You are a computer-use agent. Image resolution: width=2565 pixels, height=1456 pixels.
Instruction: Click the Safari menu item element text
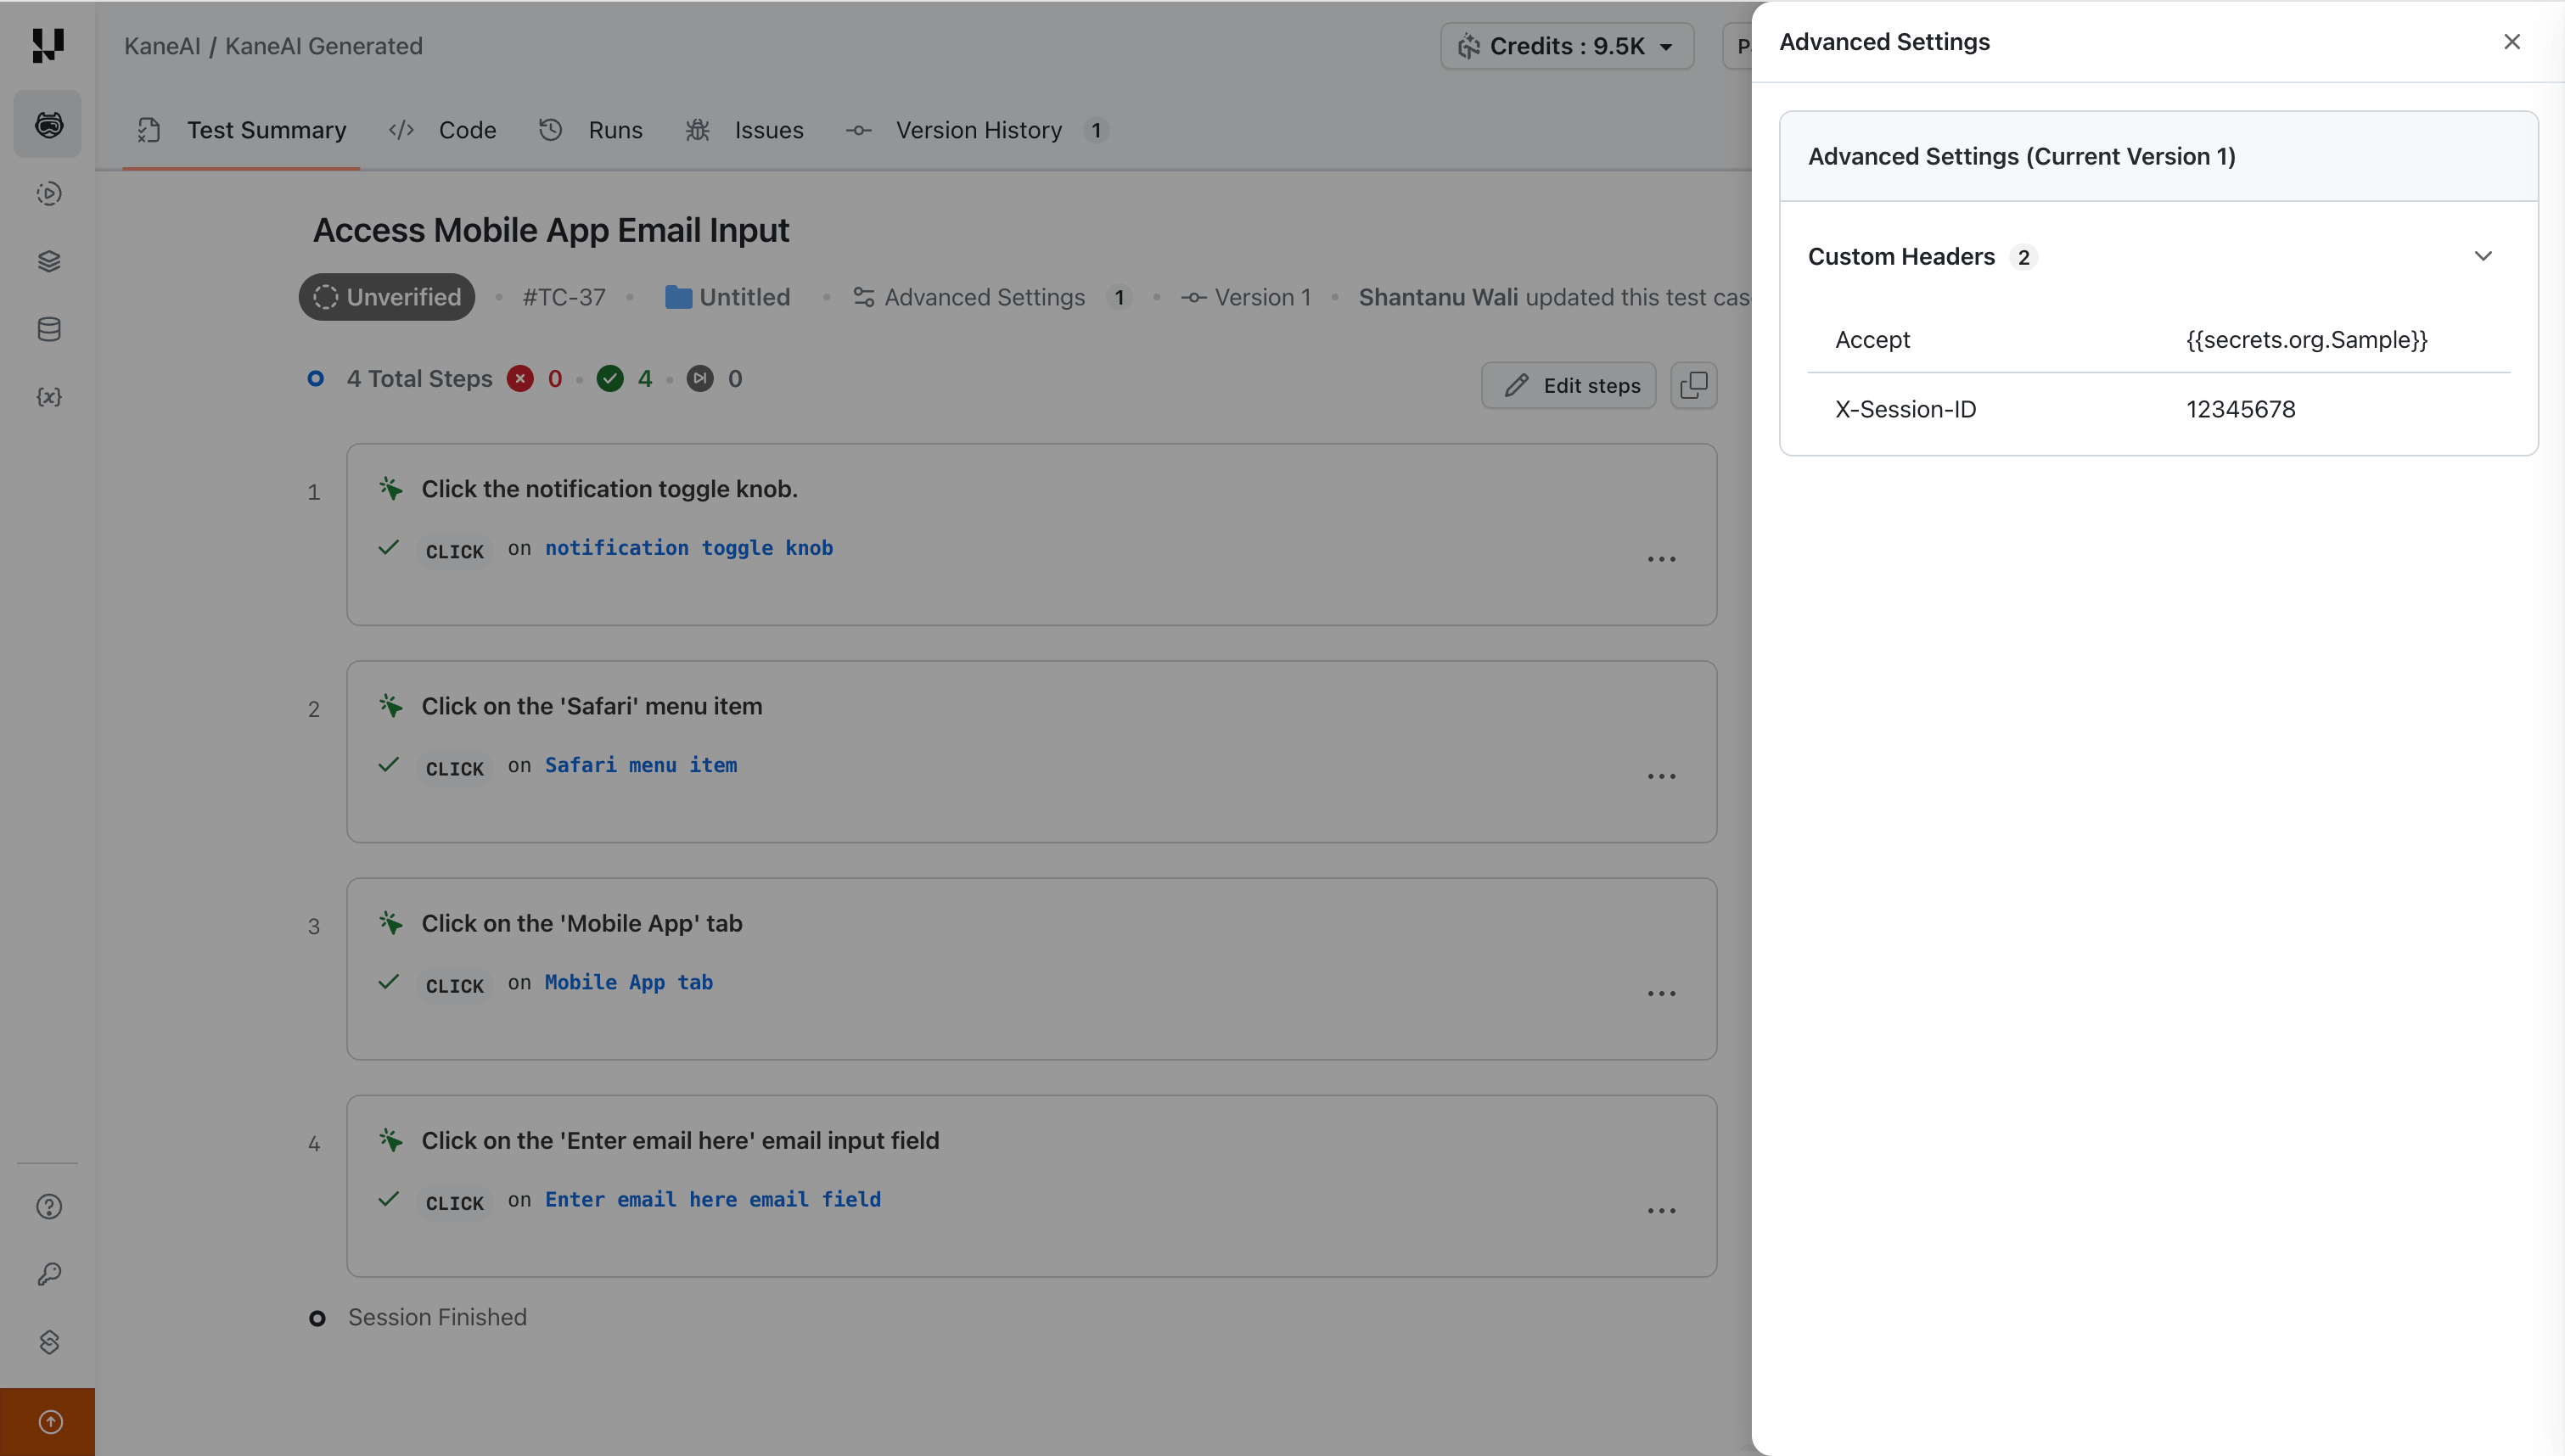pyautogui.click(x=641, y=765)
